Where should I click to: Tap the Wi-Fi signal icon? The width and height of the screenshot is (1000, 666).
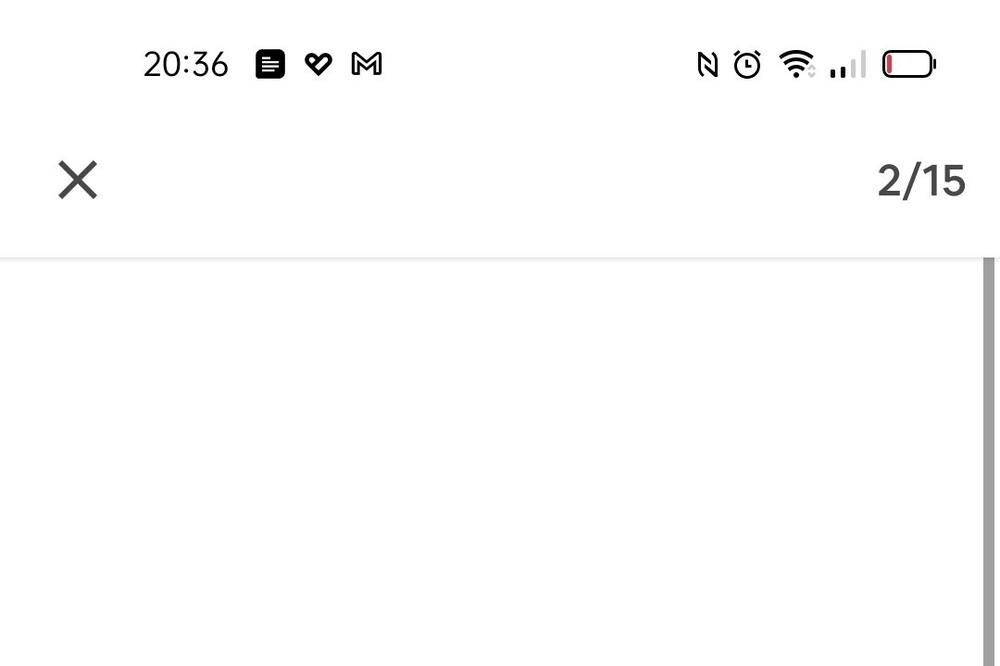(795, 65)
